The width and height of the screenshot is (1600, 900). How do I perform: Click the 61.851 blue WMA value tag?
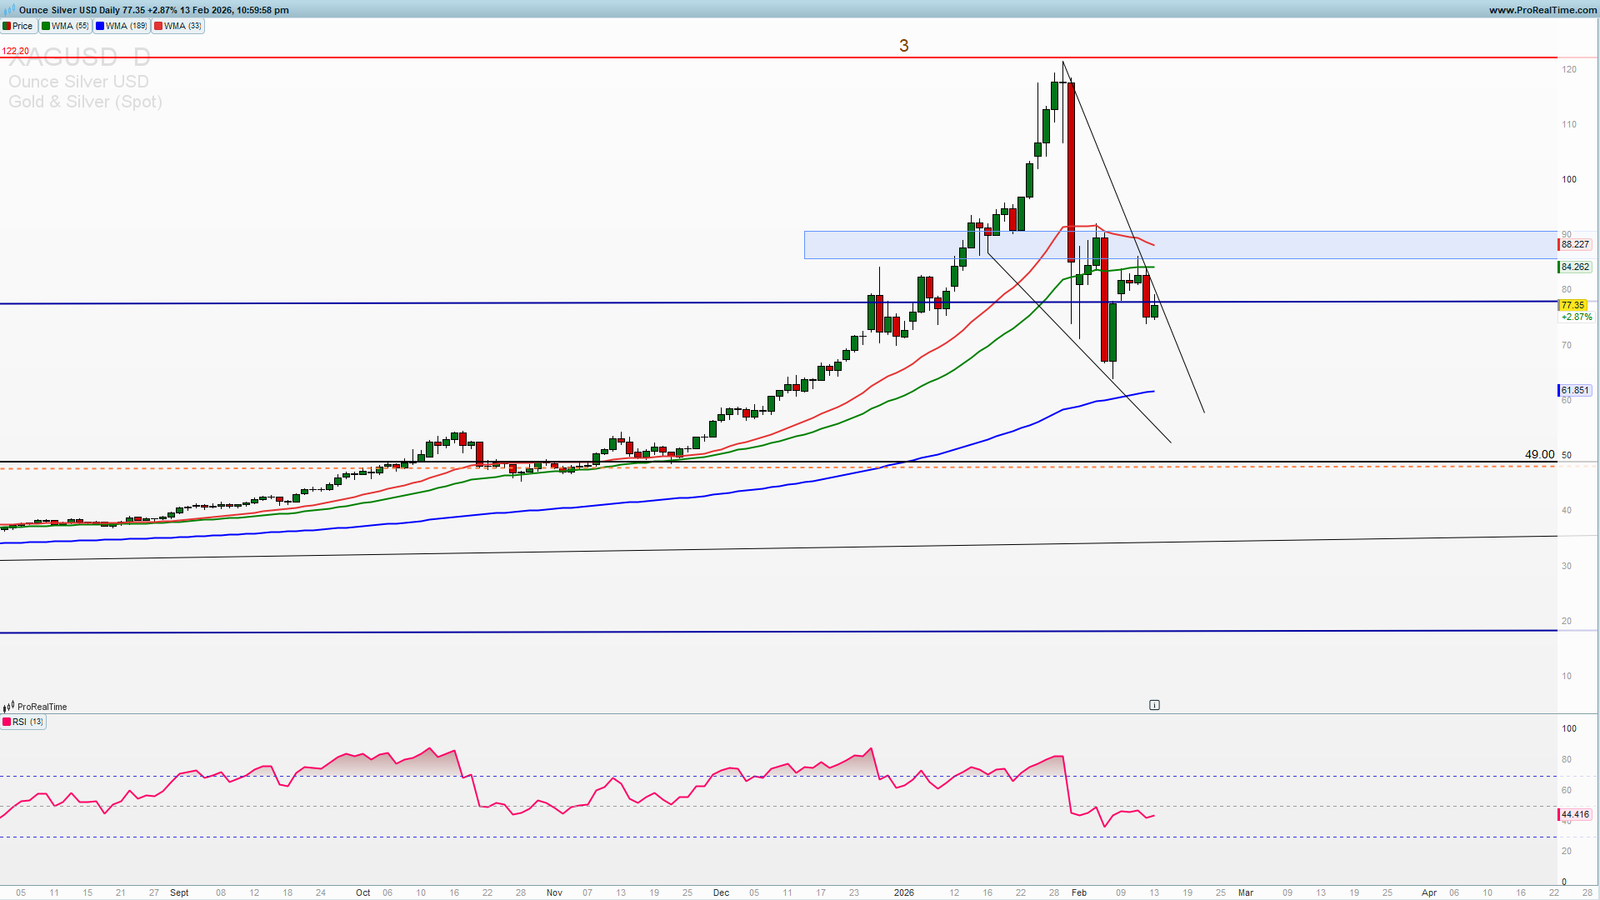pyautogui.click(x=1574, y=390)
